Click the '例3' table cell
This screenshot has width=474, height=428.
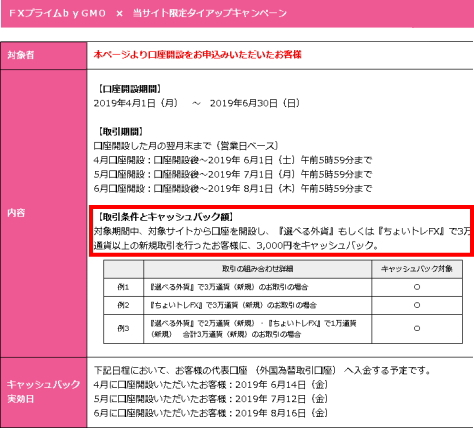123,328
